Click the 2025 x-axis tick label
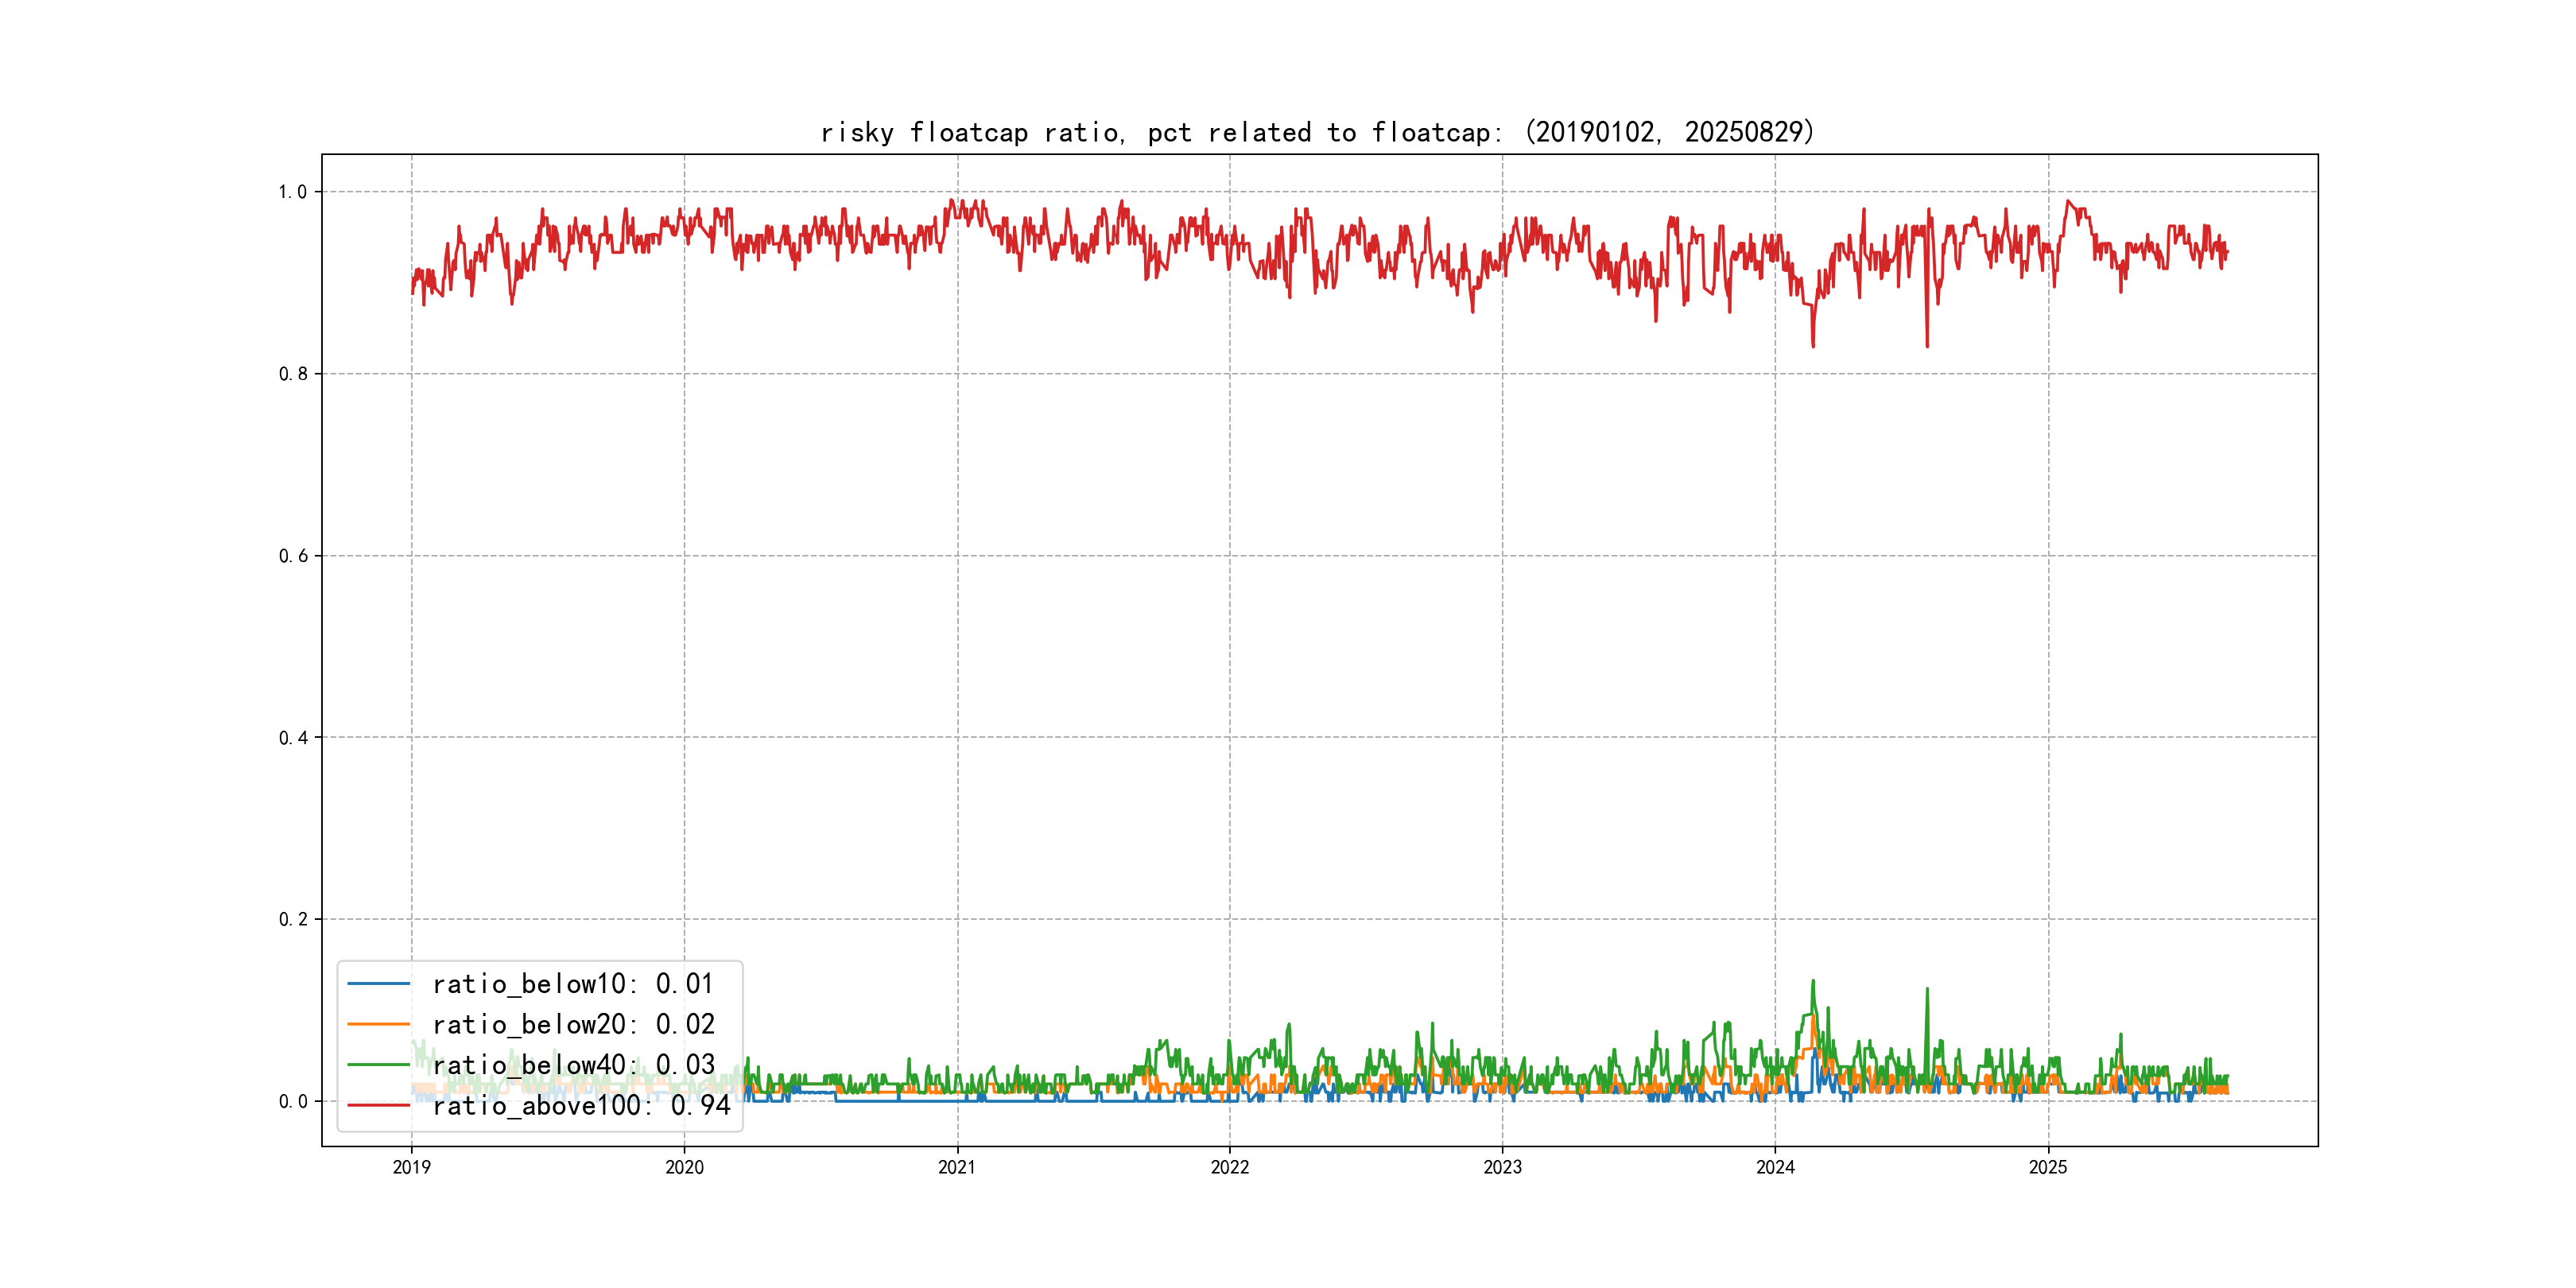 click(x=2048, y=1167)
